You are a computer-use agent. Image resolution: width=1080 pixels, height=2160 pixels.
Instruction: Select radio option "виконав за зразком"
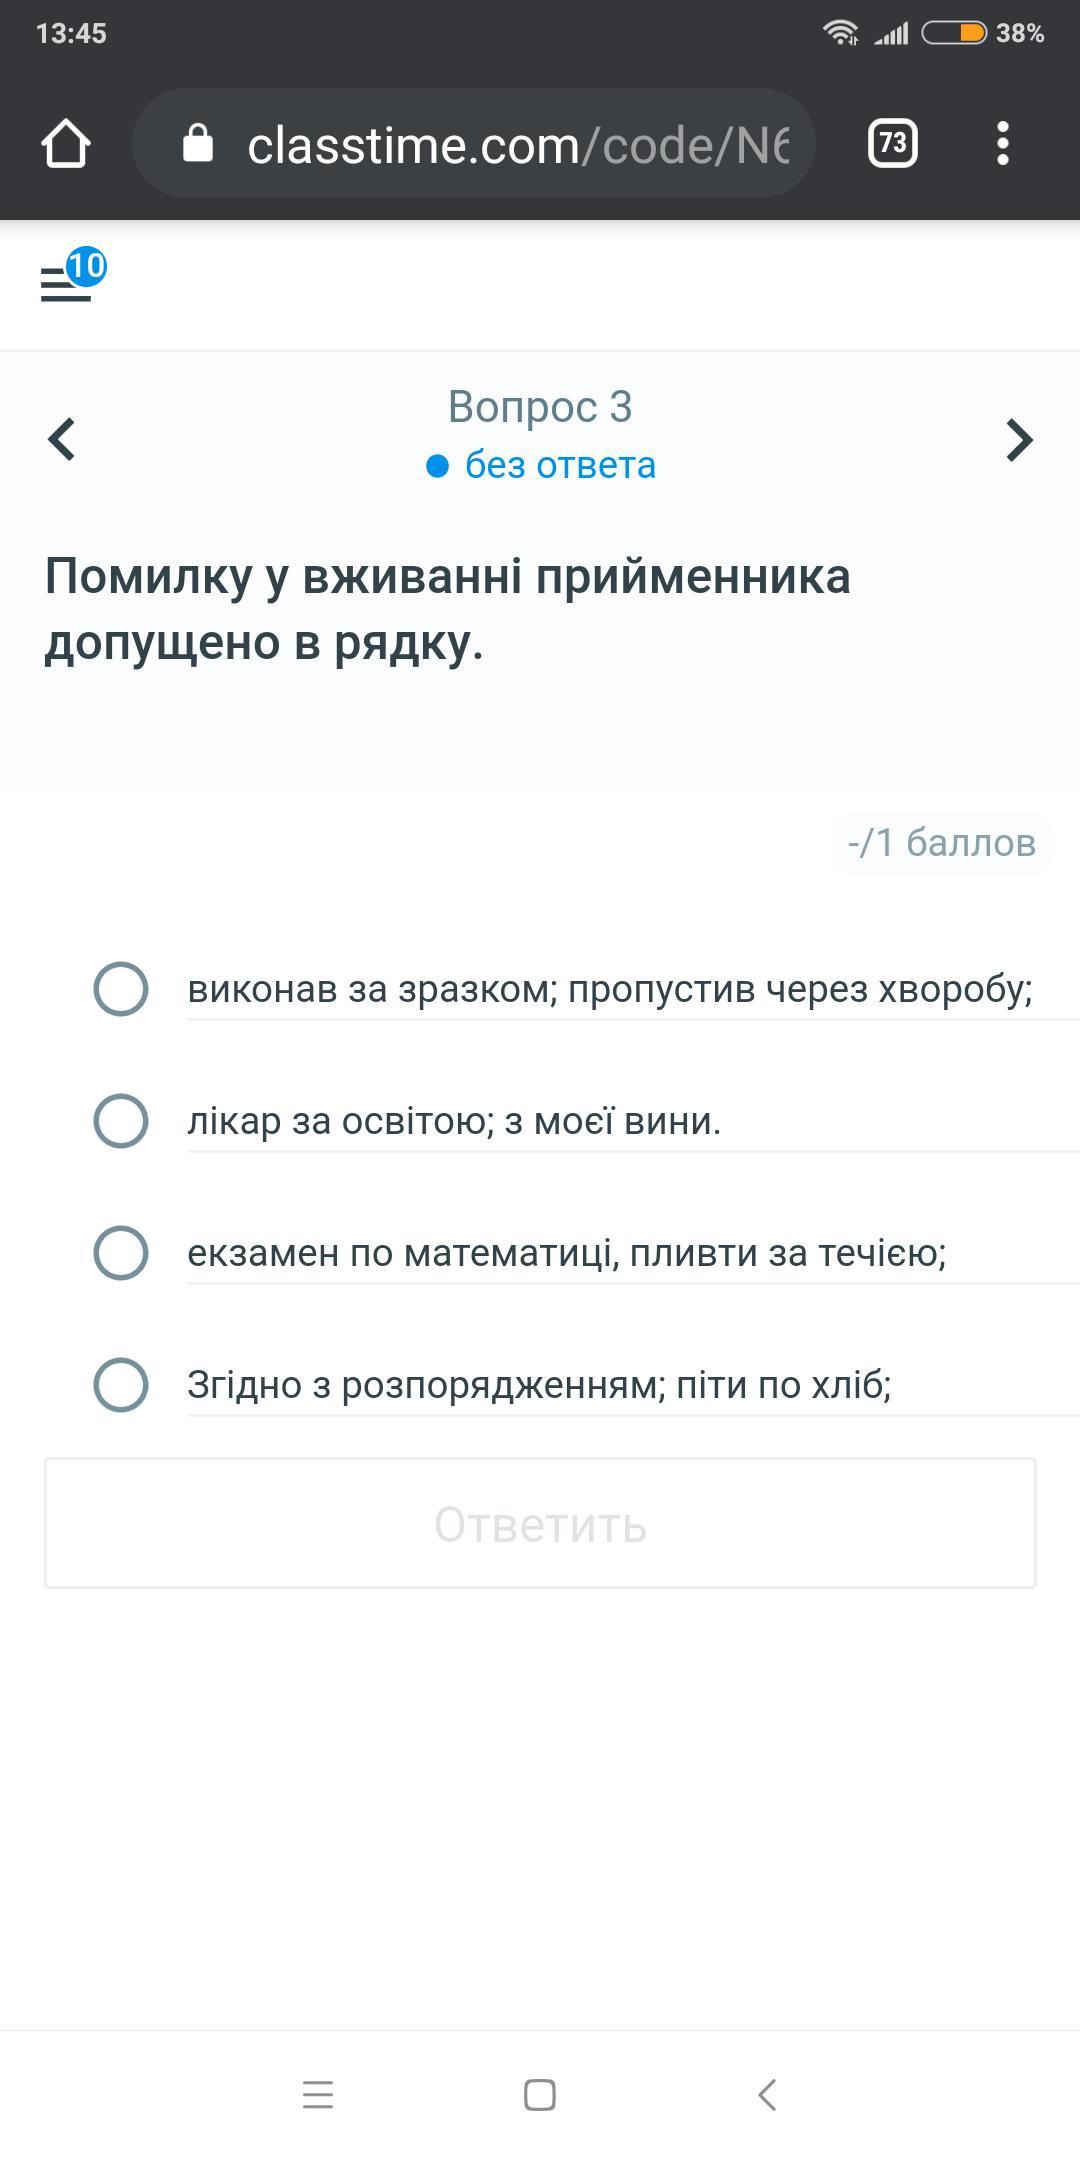click(x=121, y=989)
